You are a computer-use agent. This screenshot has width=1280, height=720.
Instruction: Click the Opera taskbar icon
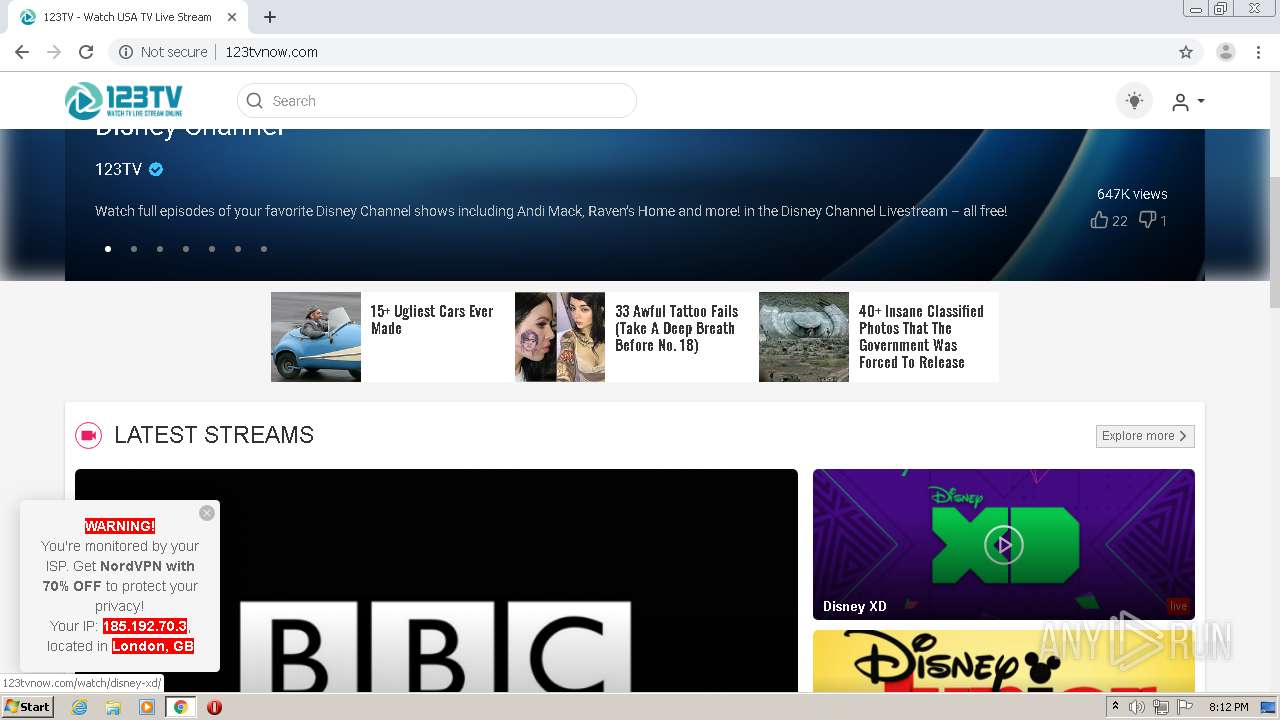coord(214,707)
